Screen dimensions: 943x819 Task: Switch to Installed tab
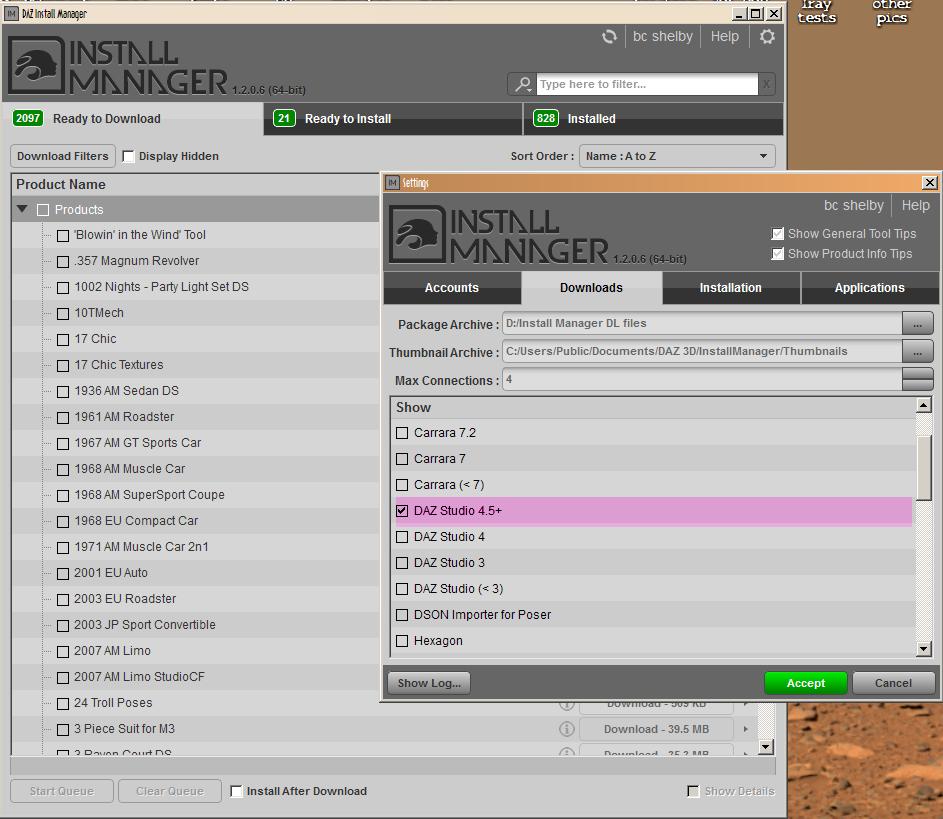(653, 118)
